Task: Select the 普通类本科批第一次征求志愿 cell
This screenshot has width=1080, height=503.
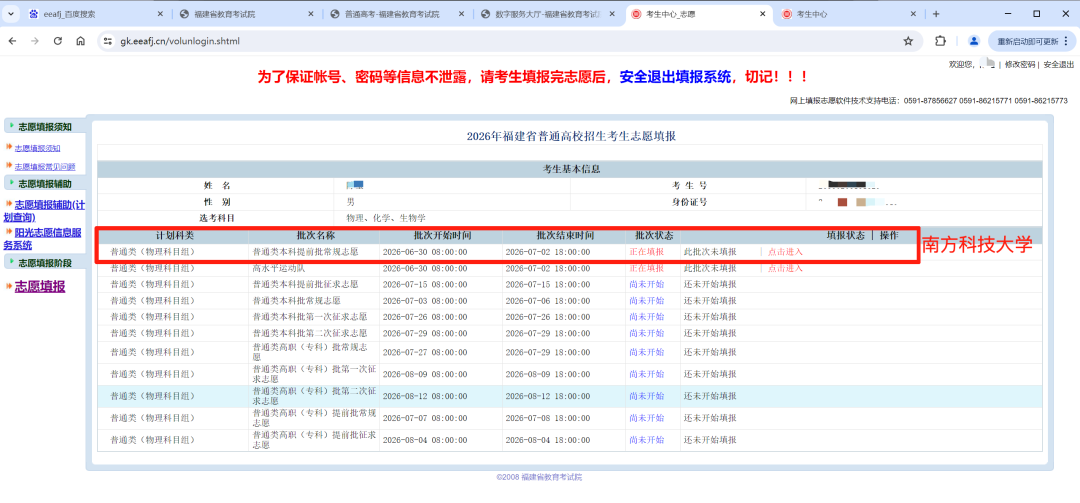Action: 310,317
